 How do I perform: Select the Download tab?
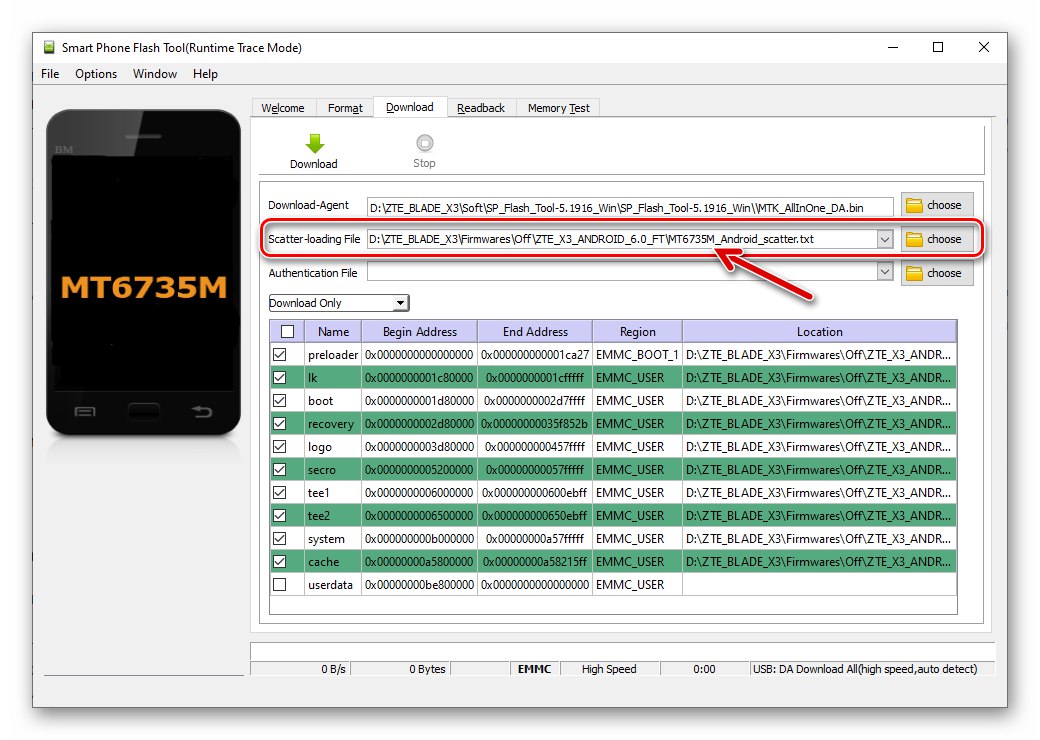(x=410, y=107)
